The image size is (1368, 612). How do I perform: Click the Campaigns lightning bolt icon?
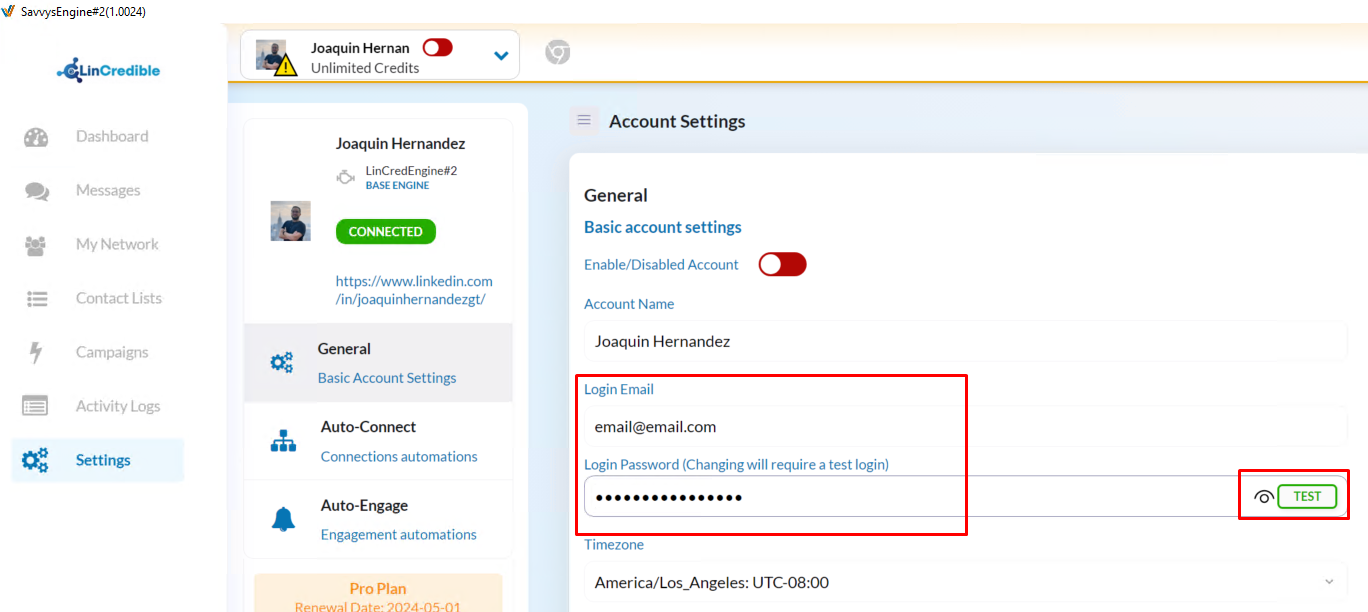36,353
